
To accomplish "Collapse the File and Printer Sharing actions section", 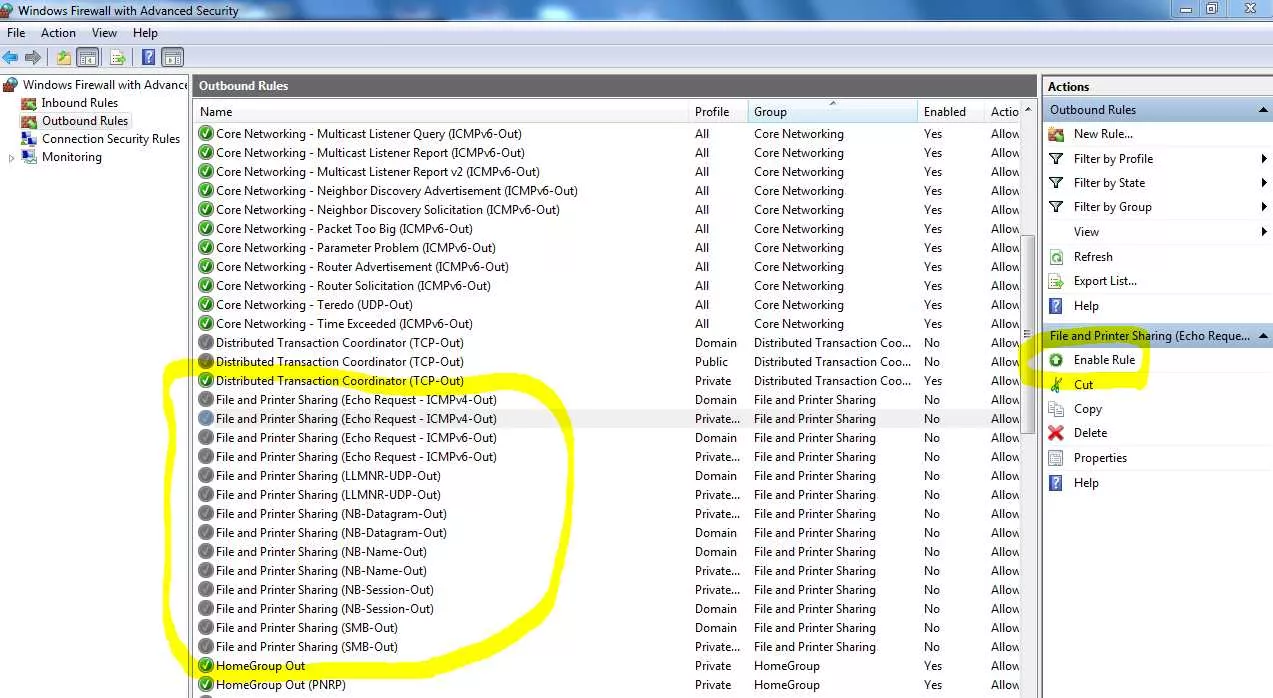I will (1263, 336).
